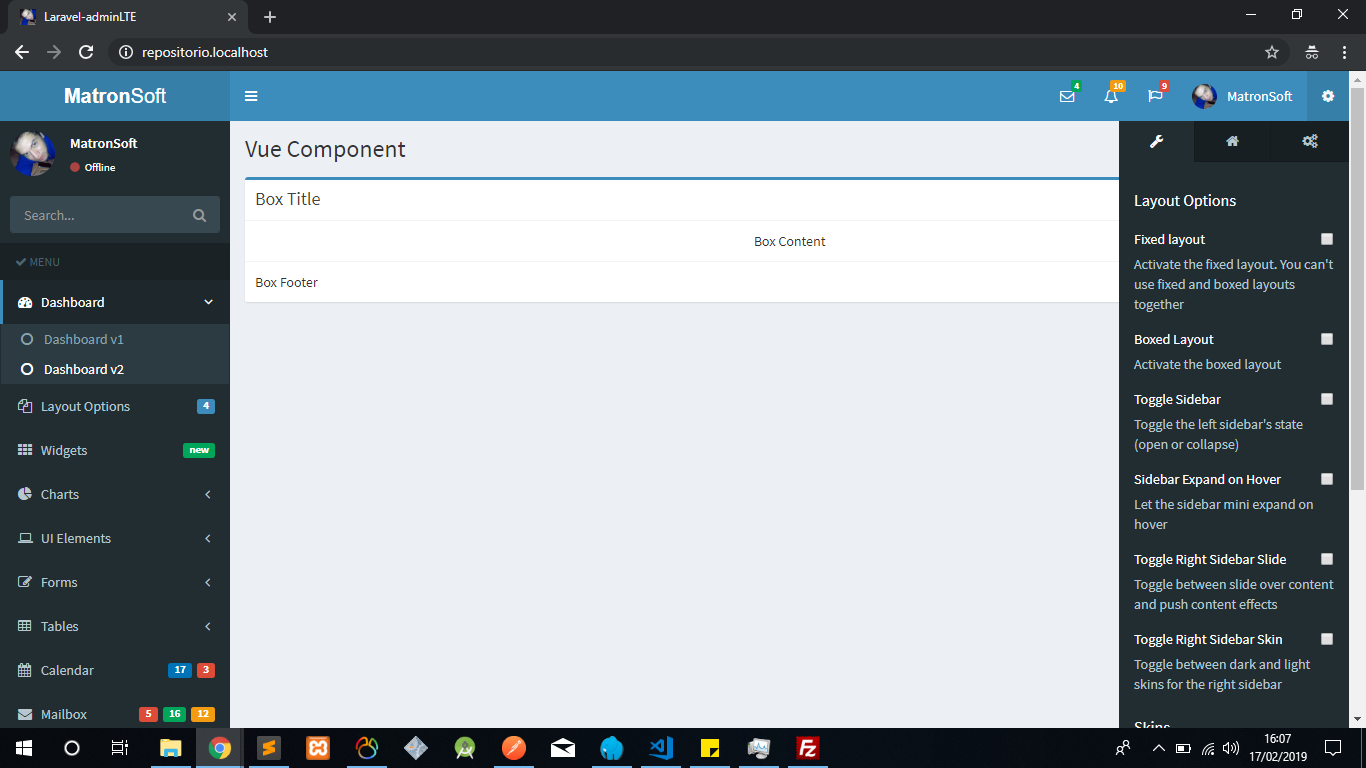Click the Mailbox envelope icon in sidebar
The width and height of the screenshot is (1366, 768).
click(x=25, y=714)
